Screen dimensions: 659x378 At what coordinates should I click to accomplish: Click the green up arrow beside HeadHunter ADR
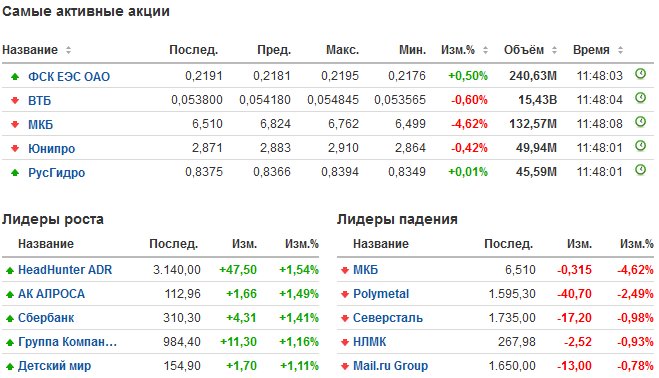pos(10,271)
